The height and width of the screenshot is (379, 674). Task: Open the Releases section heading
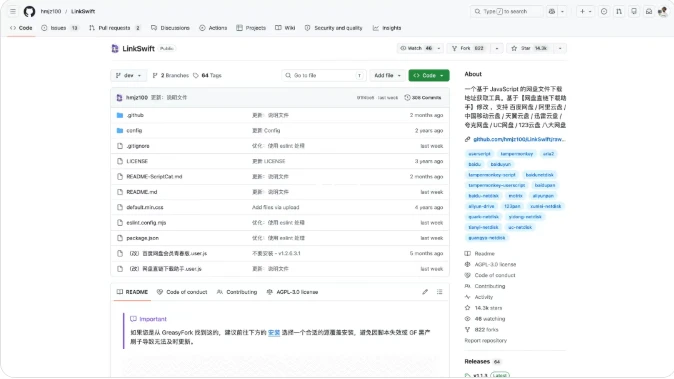pos(477,361)
